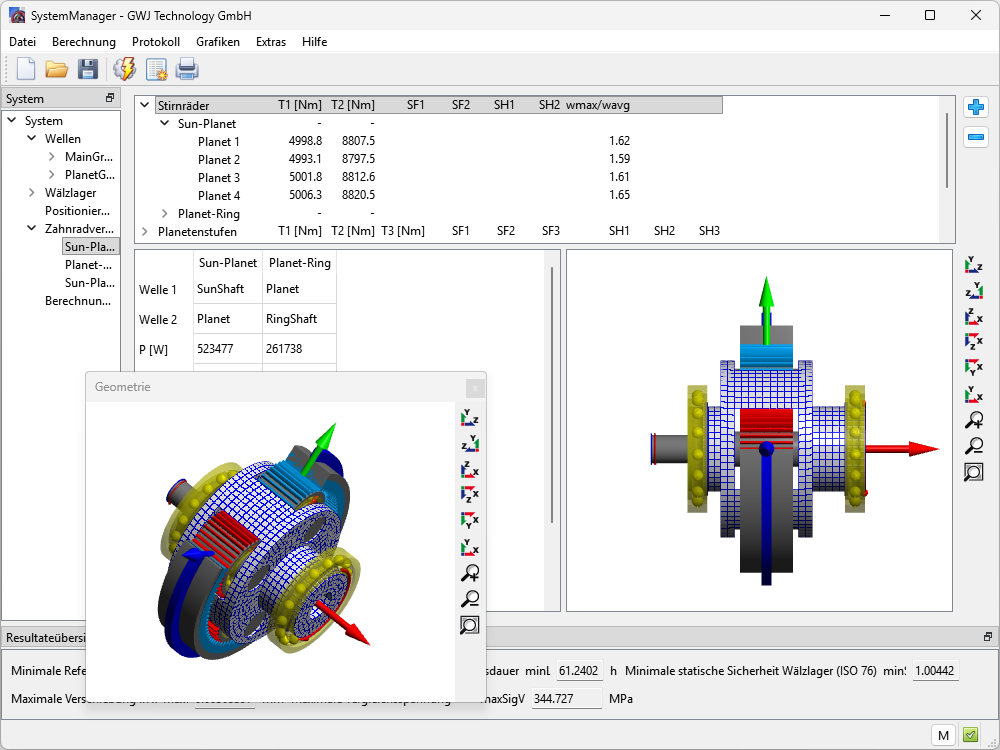
Task: Click the New file toolbar icon
Action: 26,69
